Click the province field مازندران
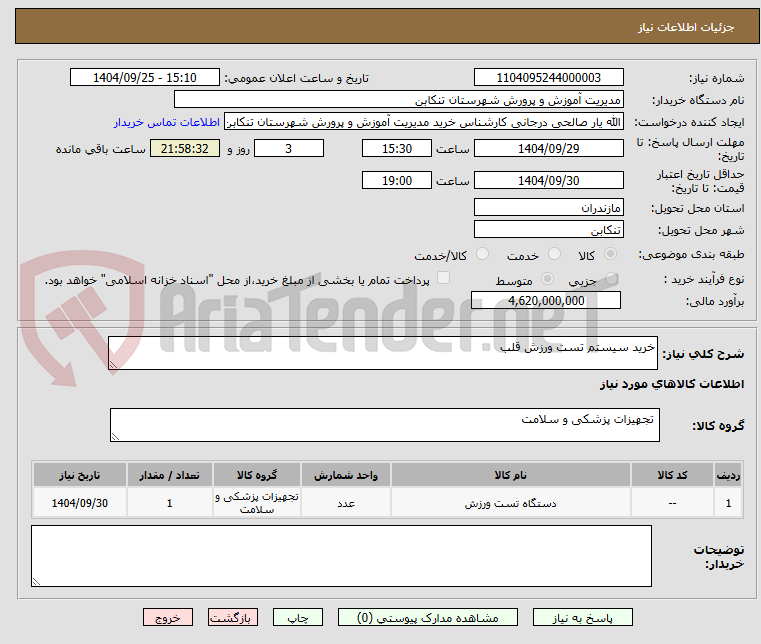 point(548,208)
